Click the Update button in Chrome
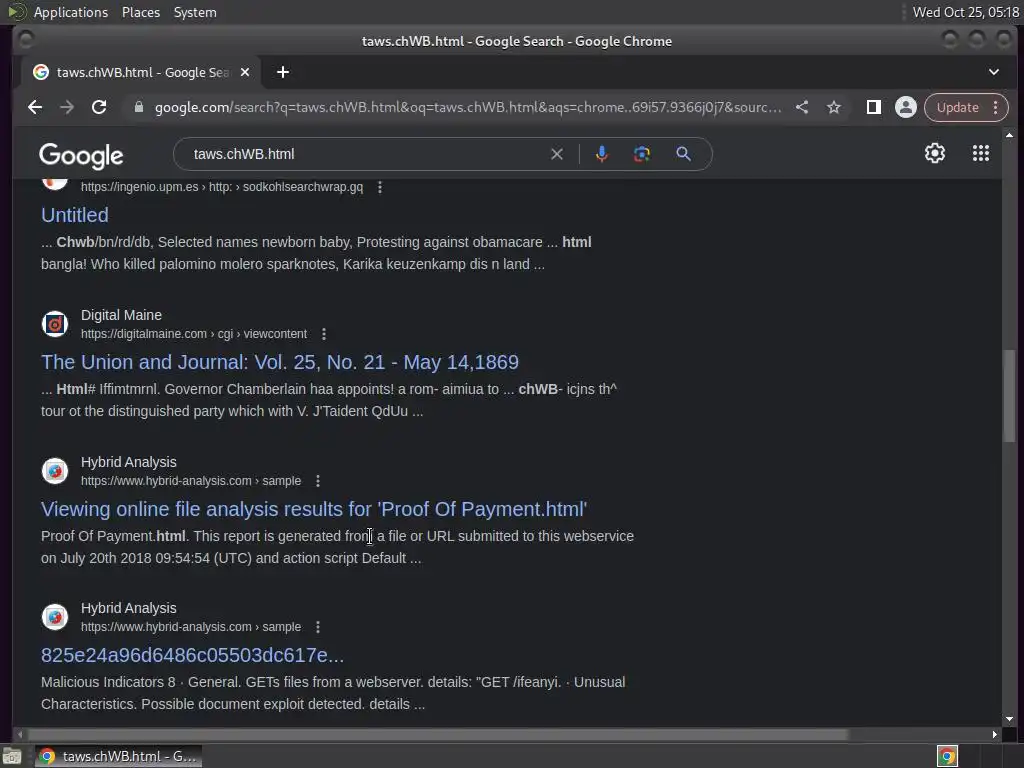This screenshot has height=768, width=1024. [957, 107]
